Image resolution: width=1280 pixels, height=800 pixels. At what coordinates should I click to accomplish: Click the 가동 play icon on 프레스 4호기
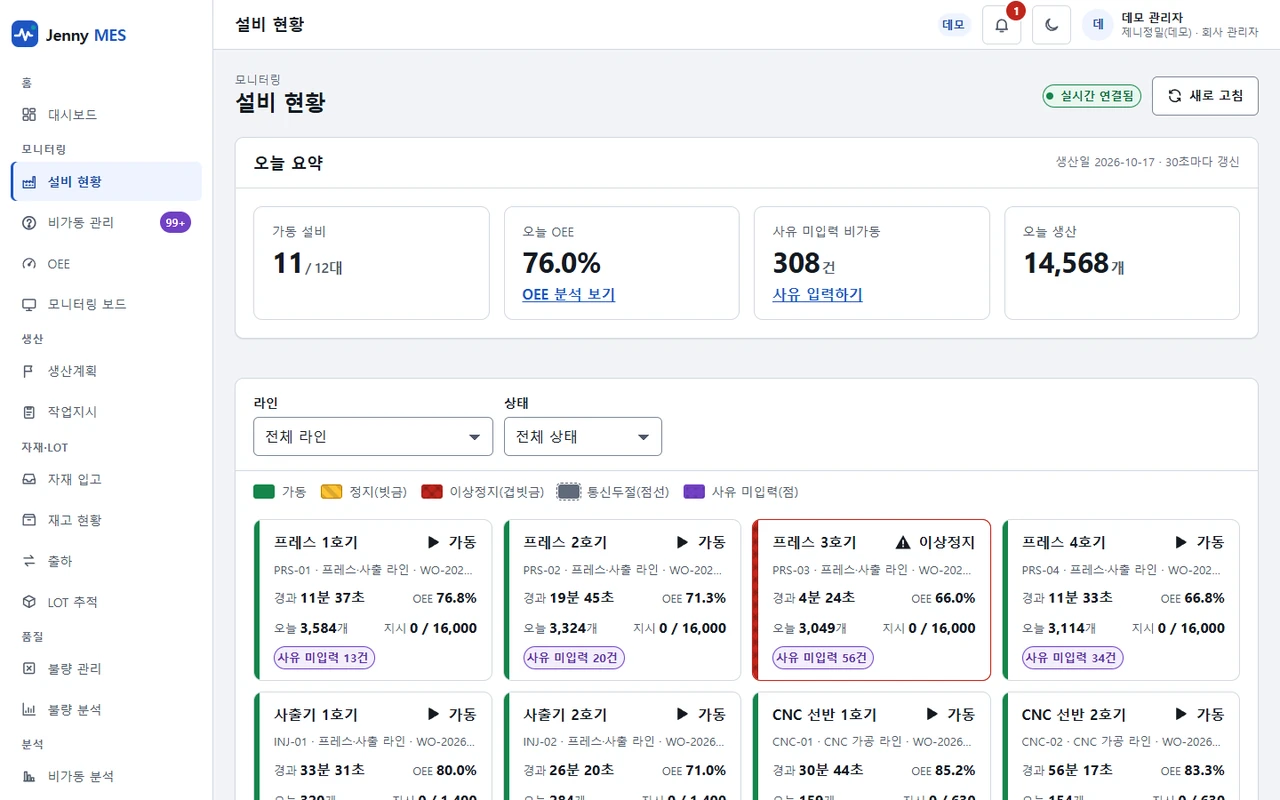point(1182,542)
